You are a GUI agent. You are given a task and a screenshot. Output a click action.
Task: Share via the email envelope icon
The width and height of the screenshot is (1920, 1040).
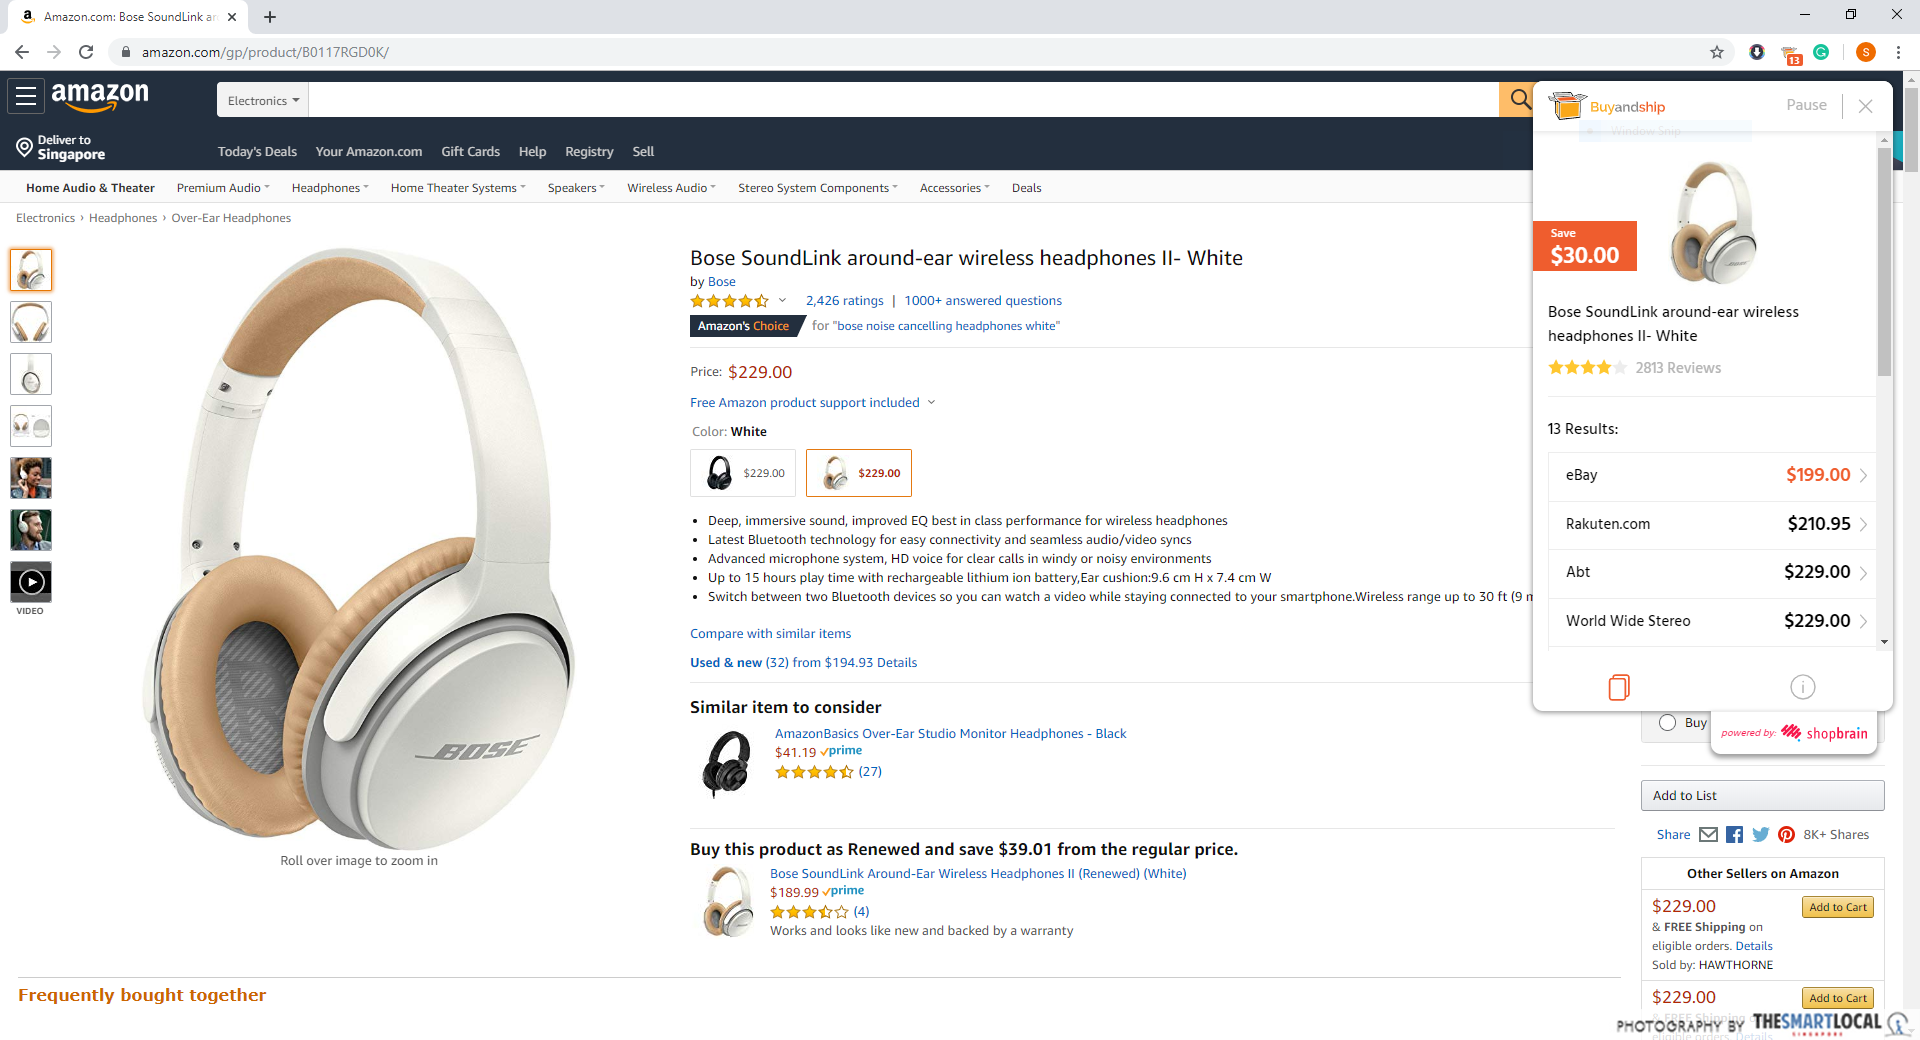pyautogui.click(x=1708, y=835)
